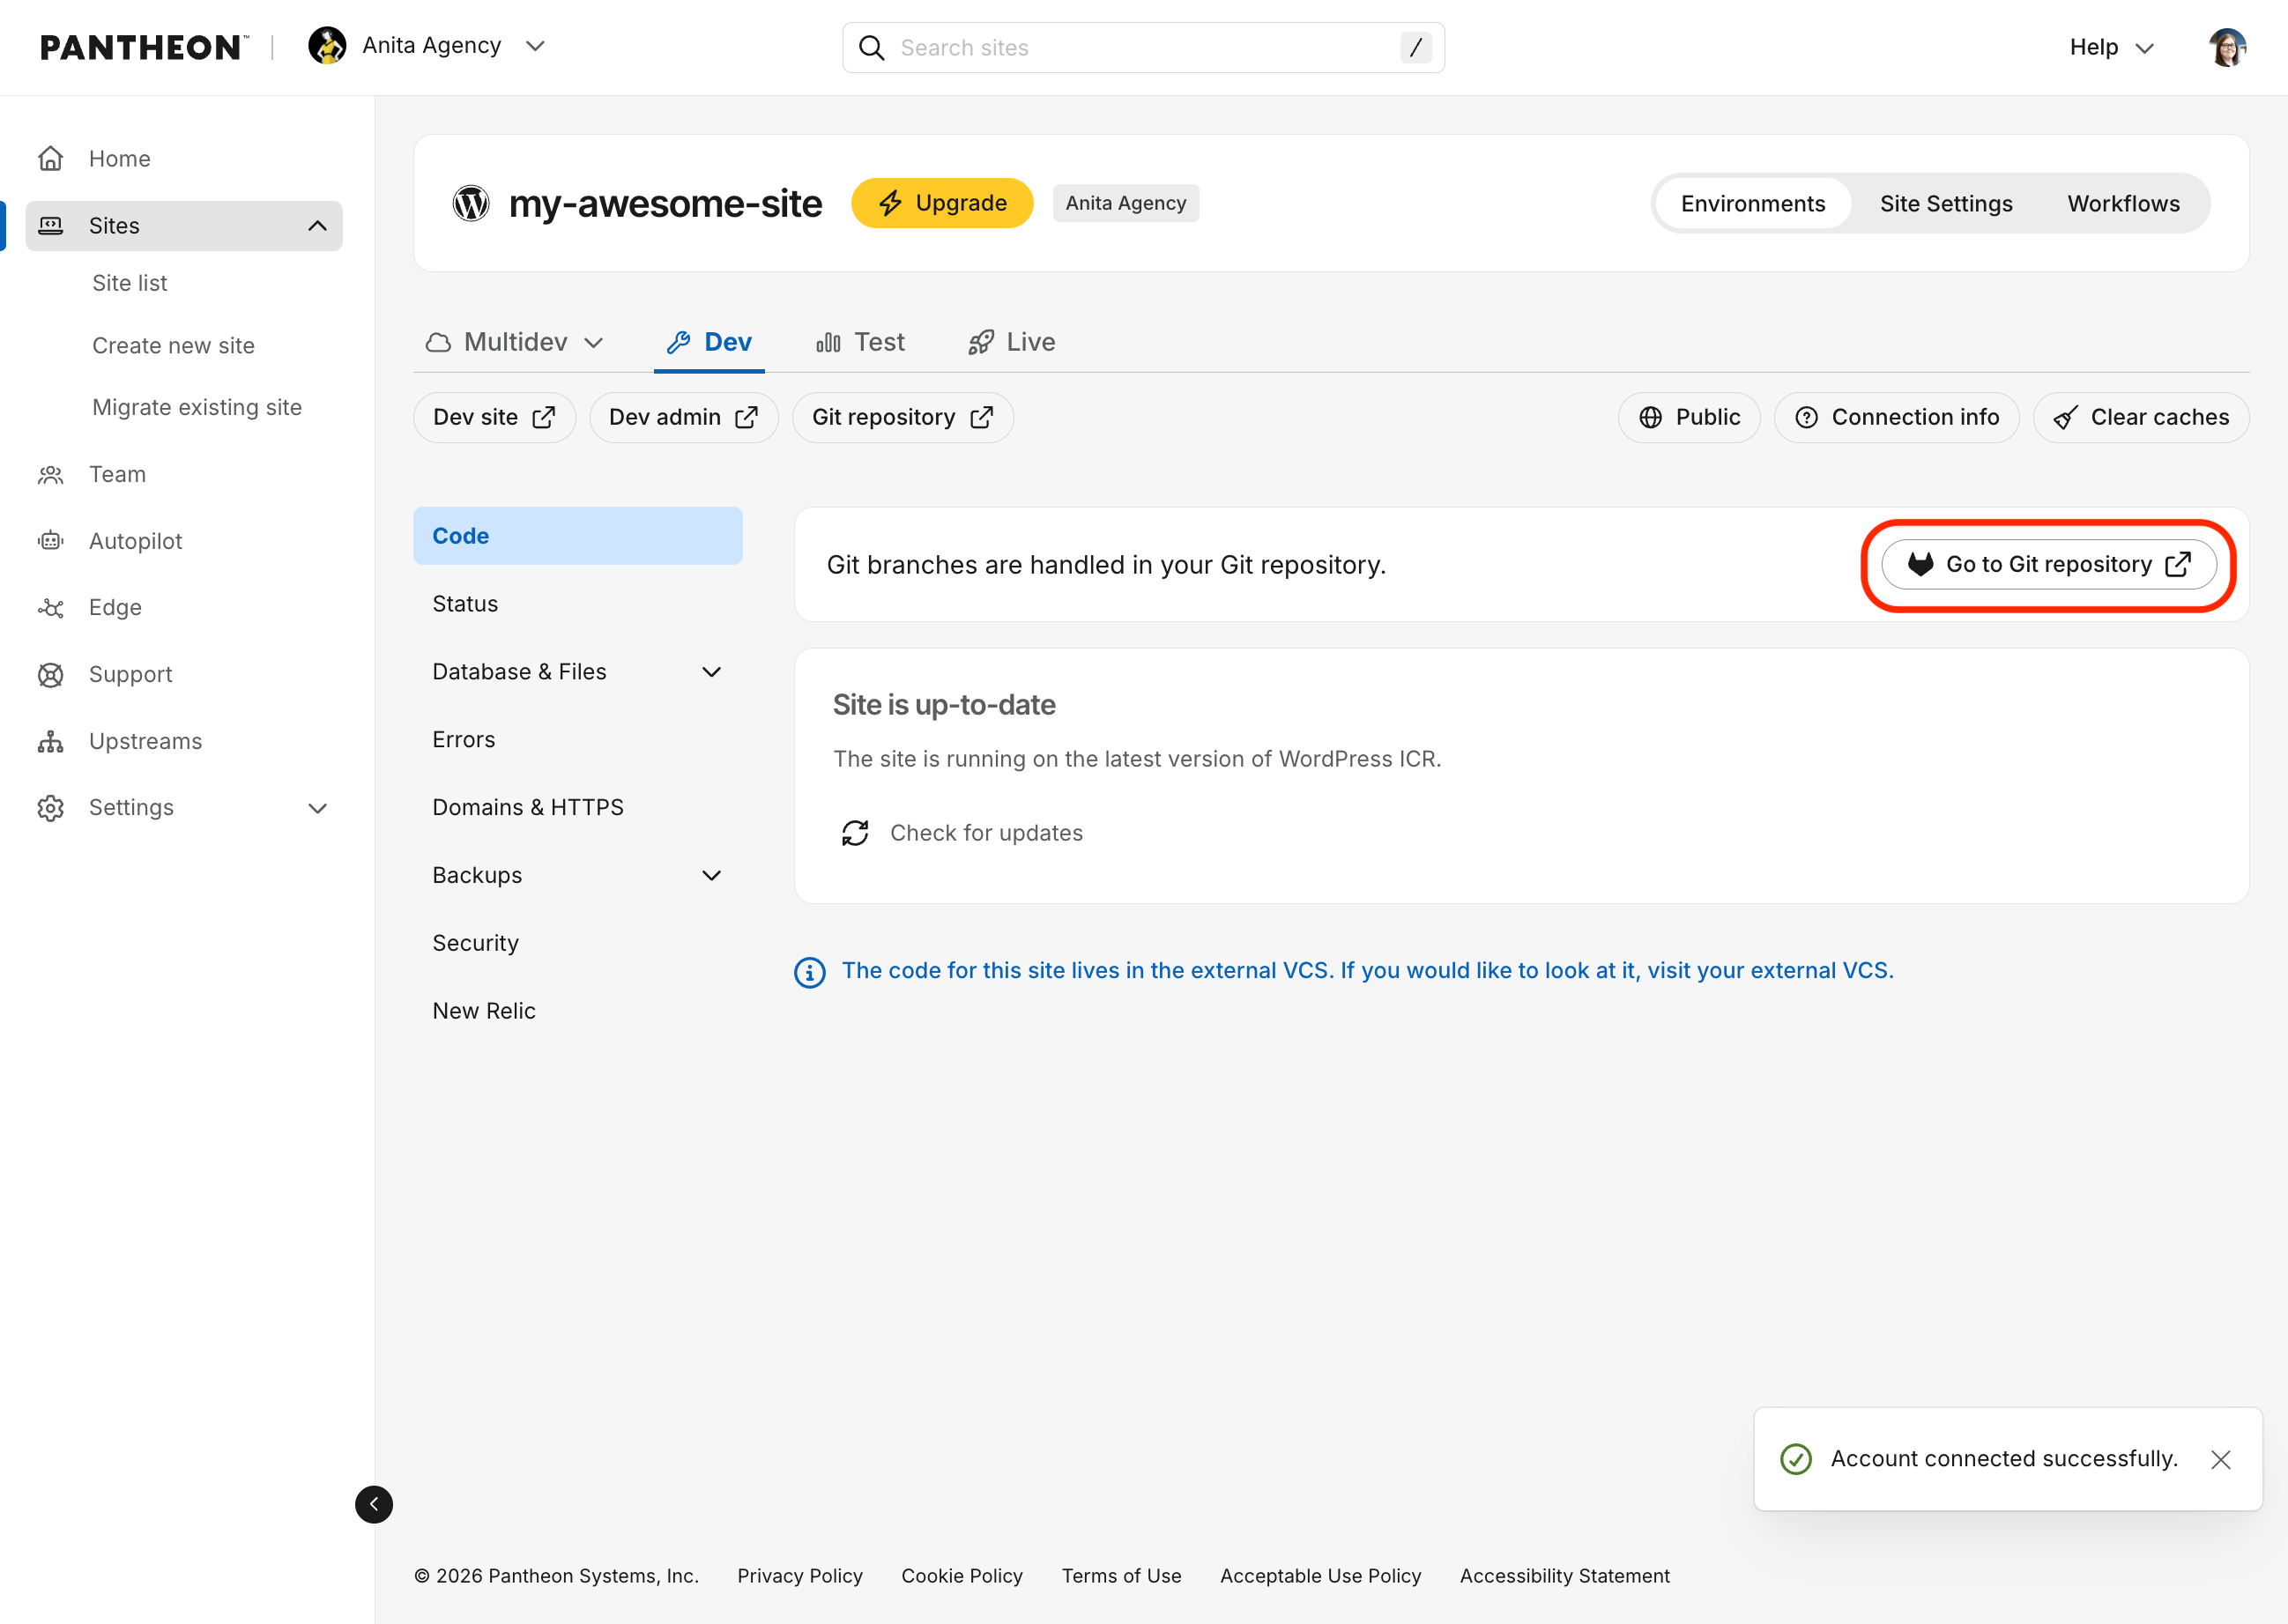Click the my-awesome-site title
Image resolution: width=2288 pixels, height=1624 pixels.
tap(665, 204)
